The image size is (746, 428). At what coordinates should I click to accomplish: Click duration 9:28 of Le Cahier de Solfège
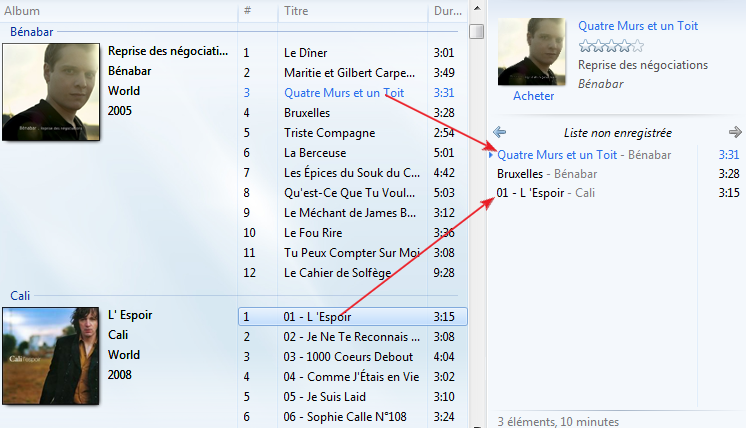pyautogui.click(x=444, y=273)
